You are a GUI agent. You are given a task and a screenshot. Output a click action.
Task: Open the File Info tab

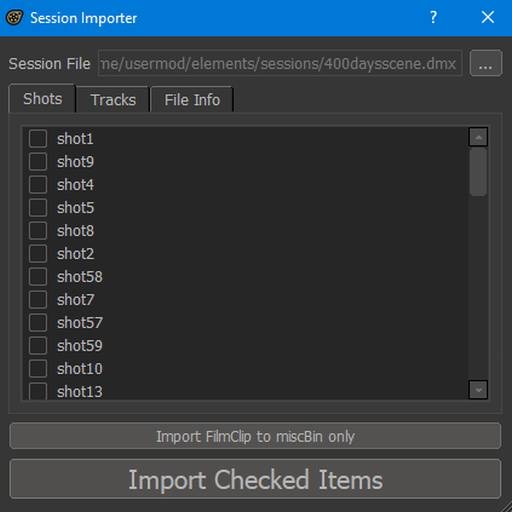pyautogui.click(x=192, y=100)
